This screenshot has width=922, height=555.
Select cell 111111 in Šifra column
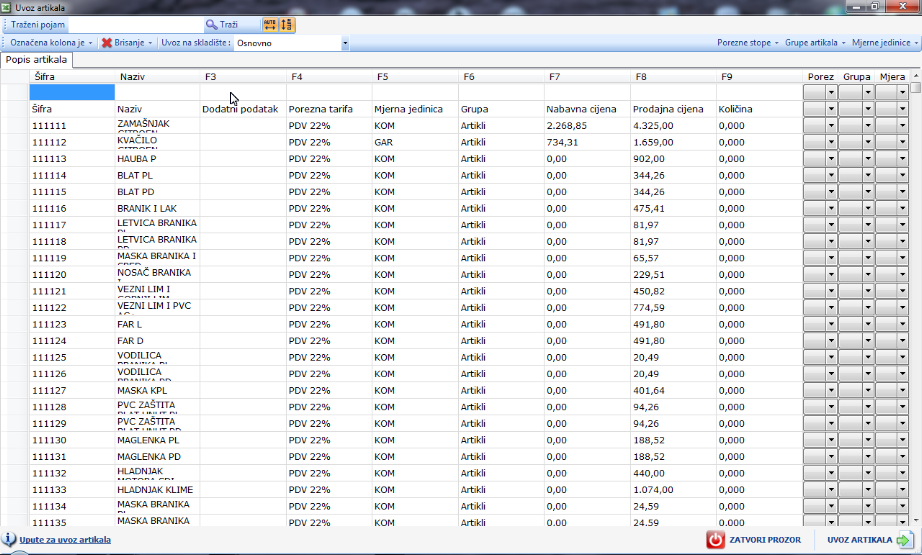tap(72, 125)
